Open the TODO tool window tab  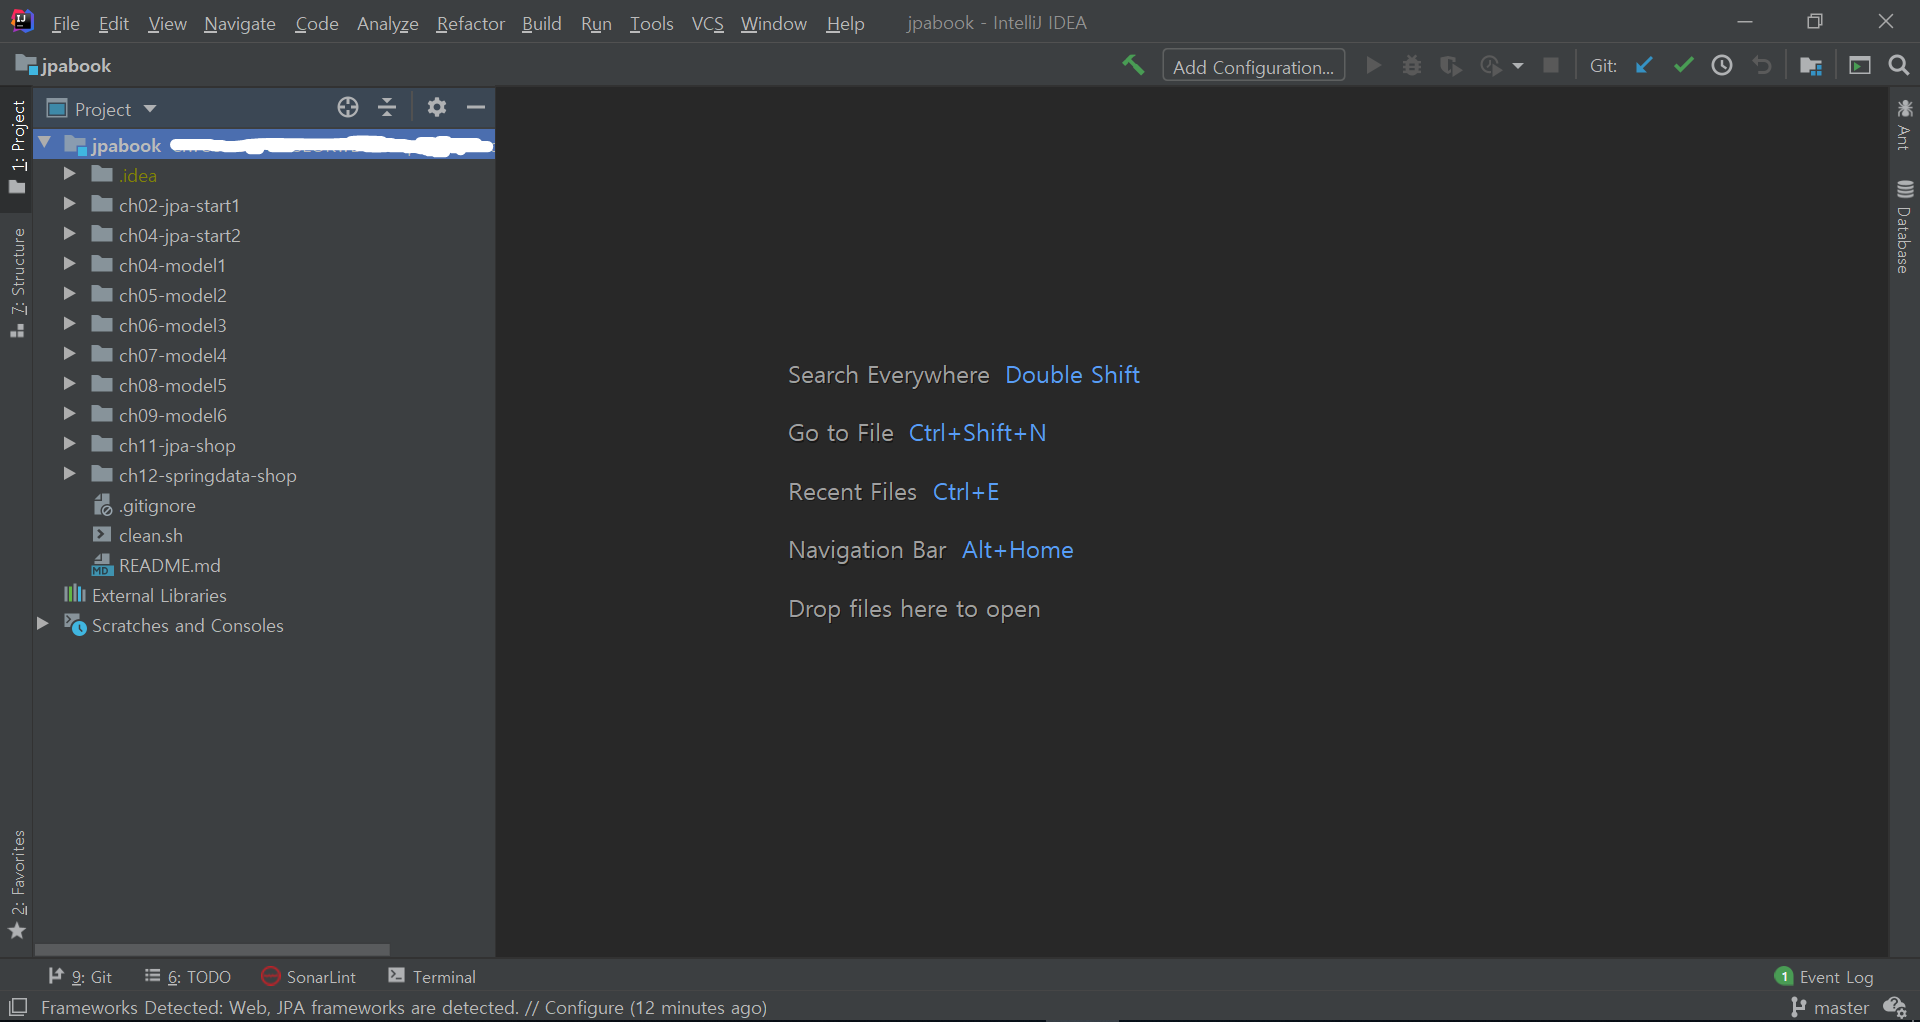pyautogui.click(x=188, y=977)
